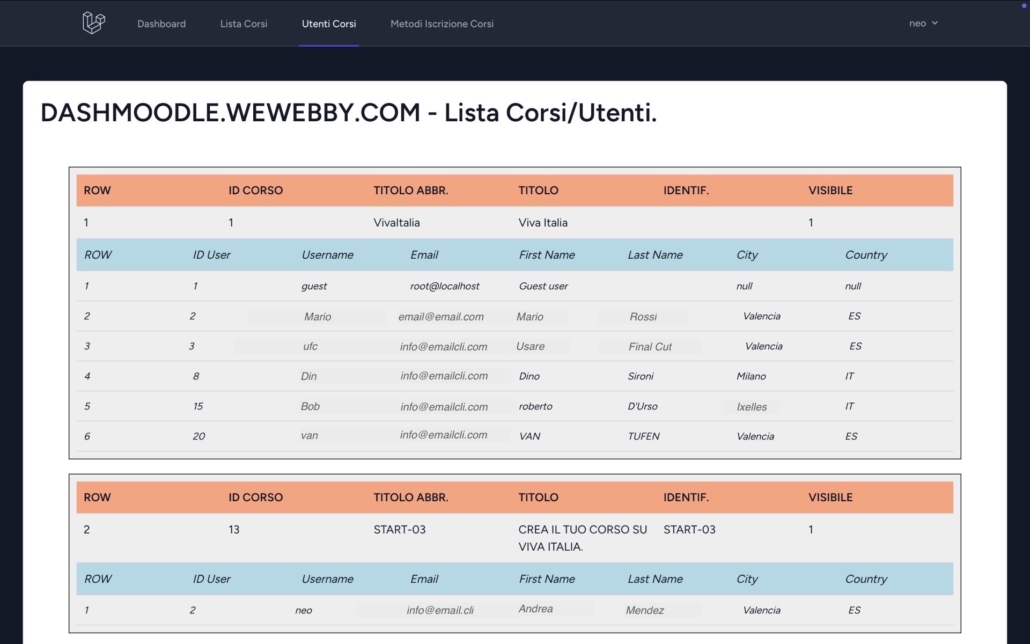
Task: Select the Utenti Corsi tab
Action: 328,24
